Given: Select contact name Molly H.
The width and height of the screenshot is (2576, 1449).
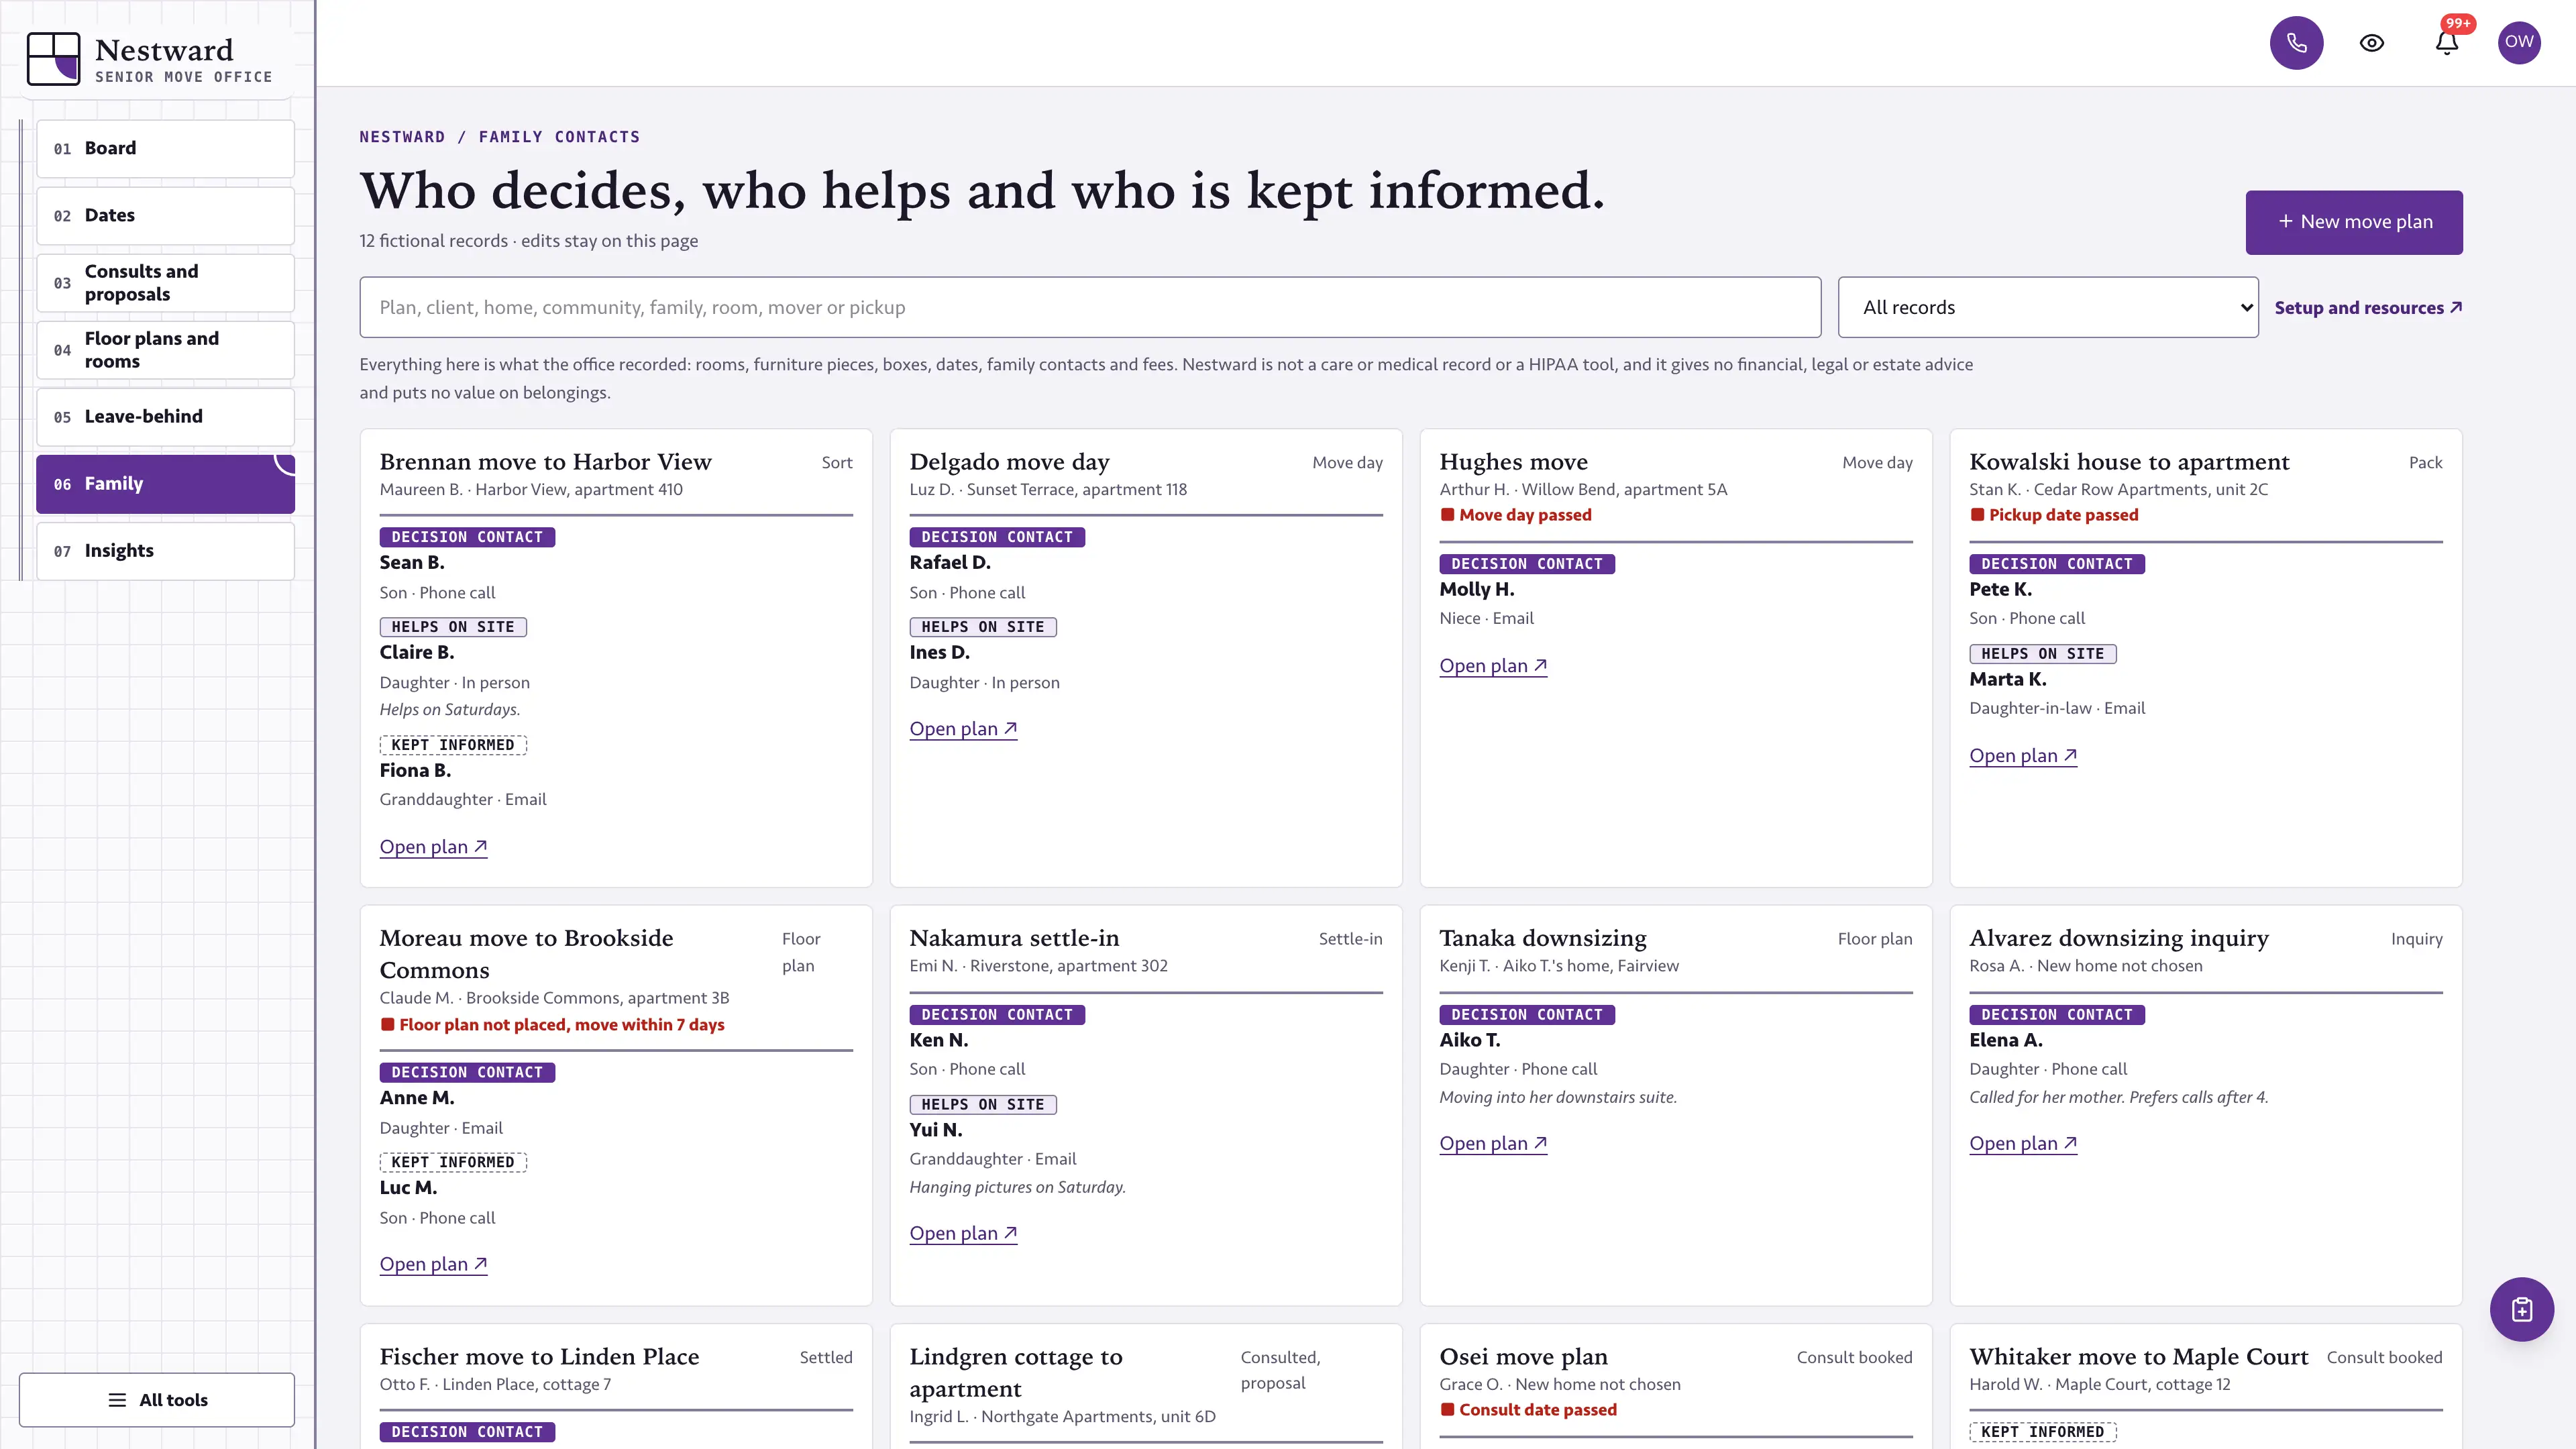Looking at the screenshot, I should [x=1477, y=590].
